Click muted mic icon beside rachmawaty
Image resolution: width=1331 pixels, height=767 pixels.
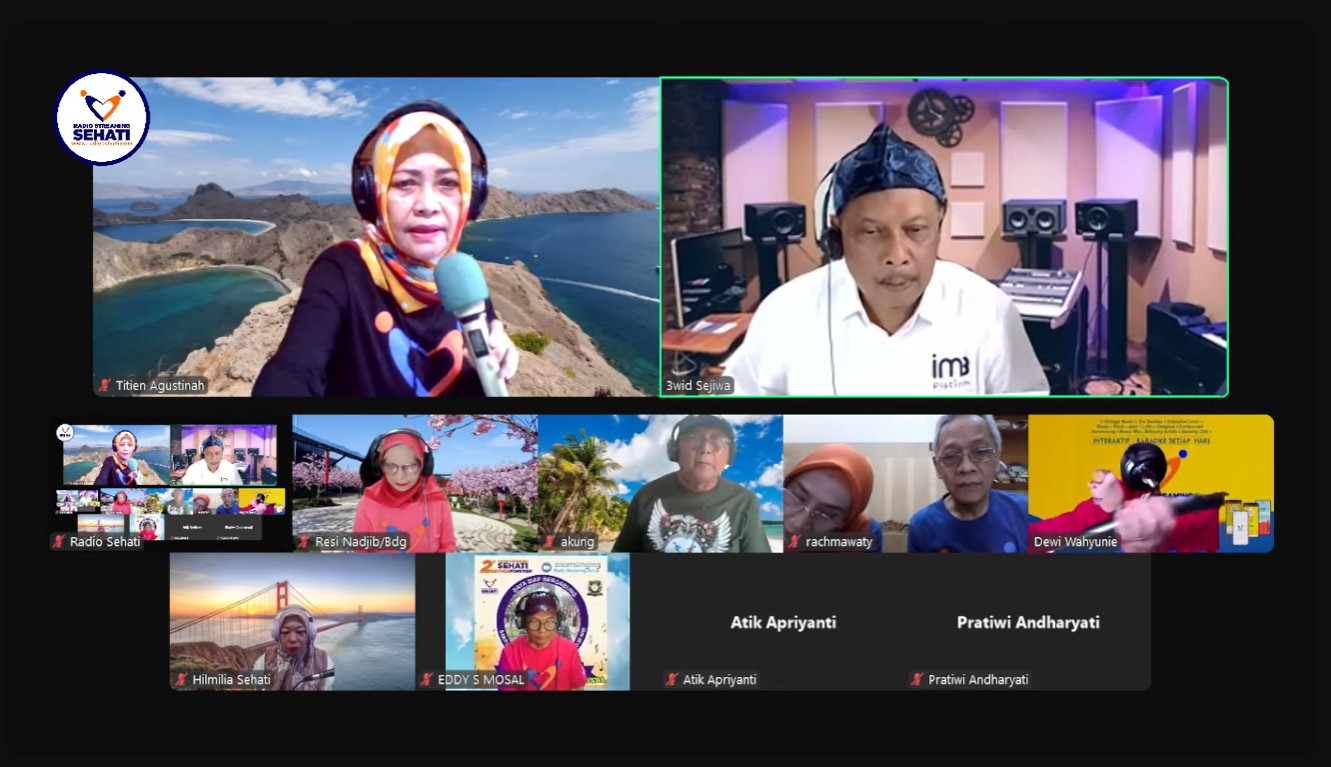coord(795,542)
